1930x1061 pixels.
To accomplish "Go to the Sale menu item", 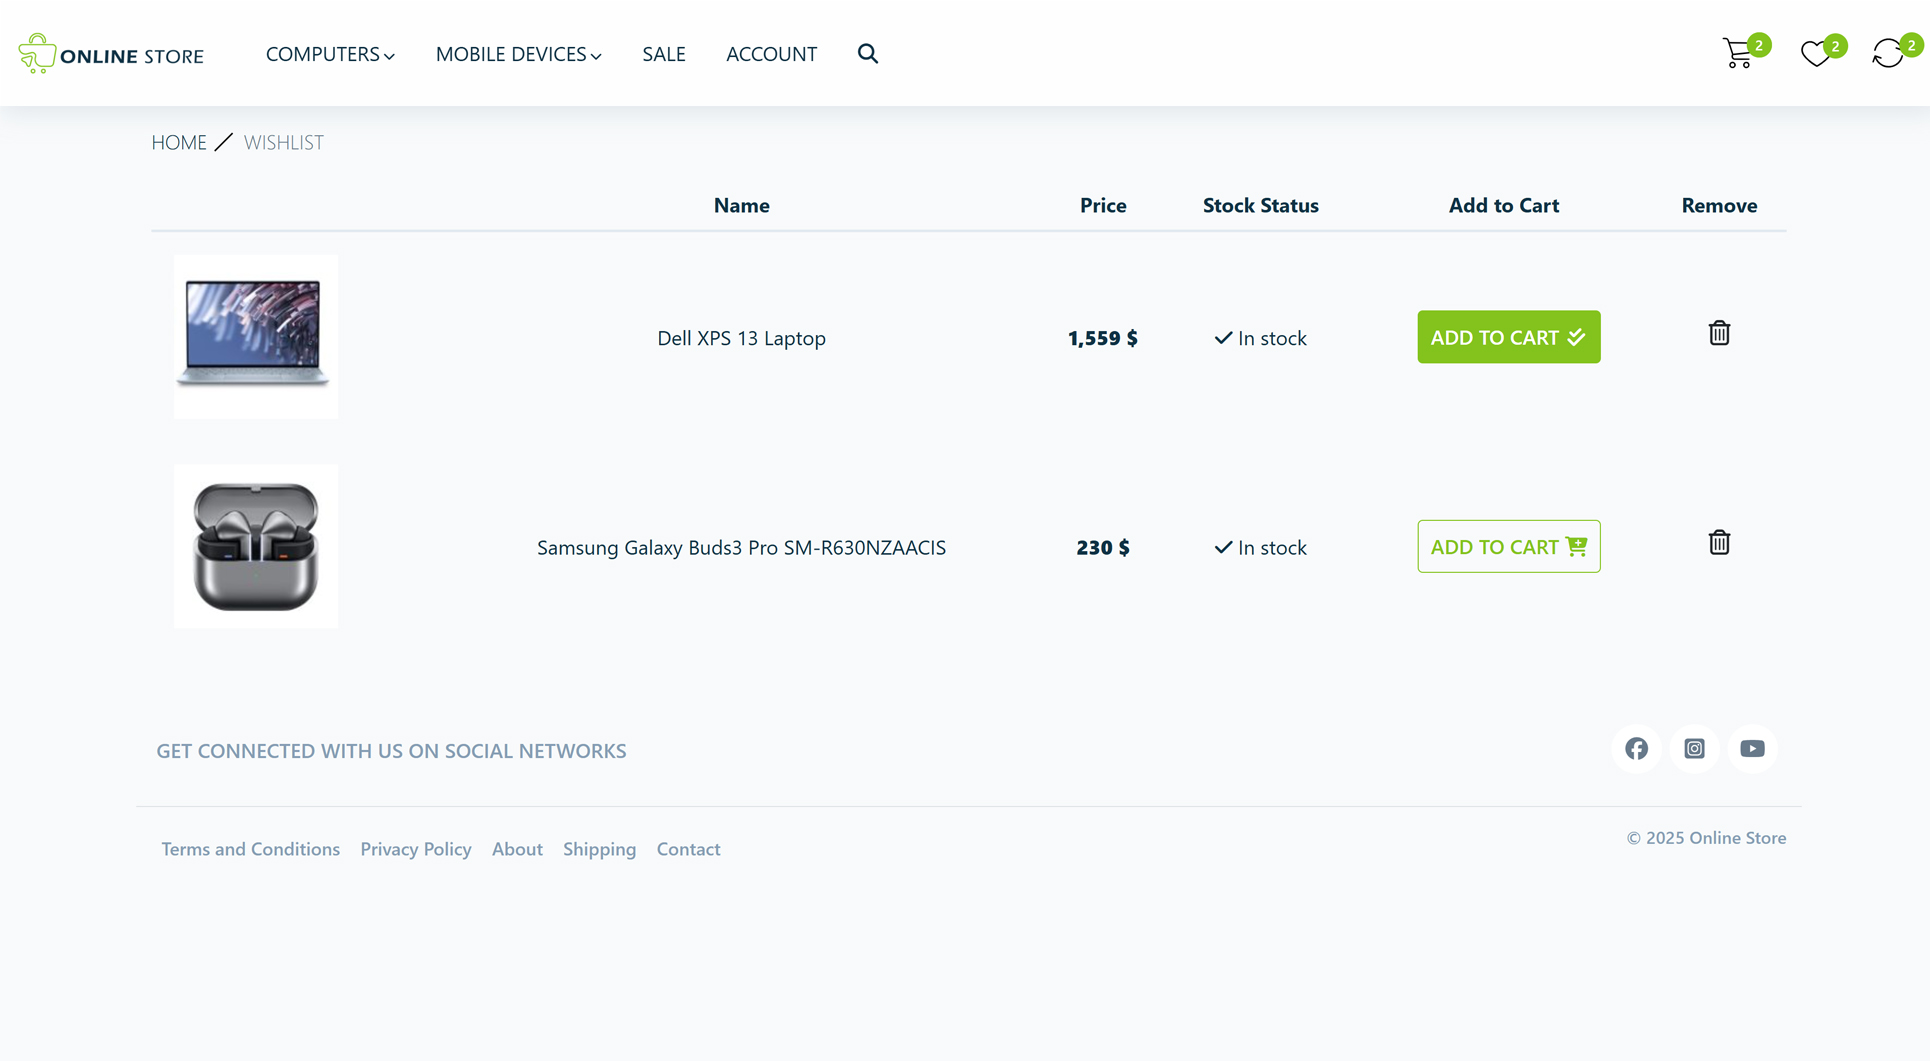I will tap(663, 54).
